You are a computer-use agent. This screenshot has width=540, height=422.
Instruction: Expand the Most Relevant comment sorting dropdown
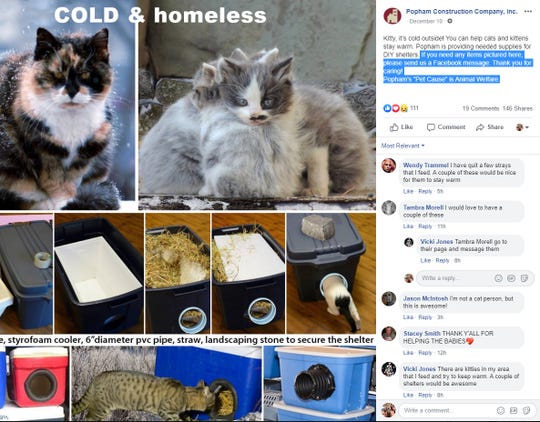(403, 146)
